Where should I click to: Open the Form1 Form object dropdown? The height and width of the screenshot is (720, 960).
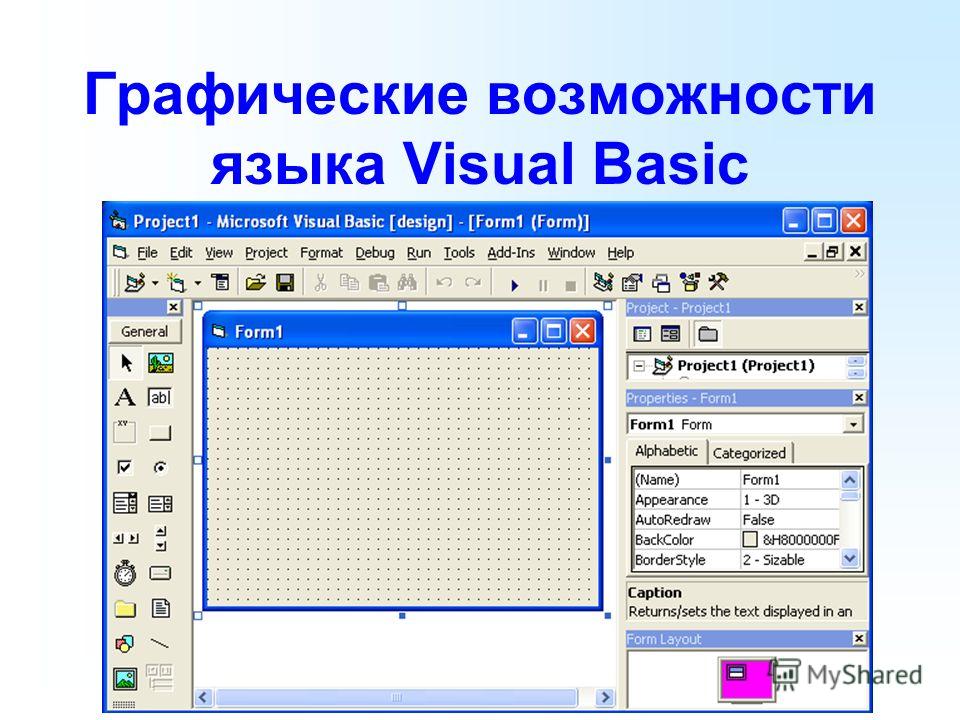(x=852, y=424)
